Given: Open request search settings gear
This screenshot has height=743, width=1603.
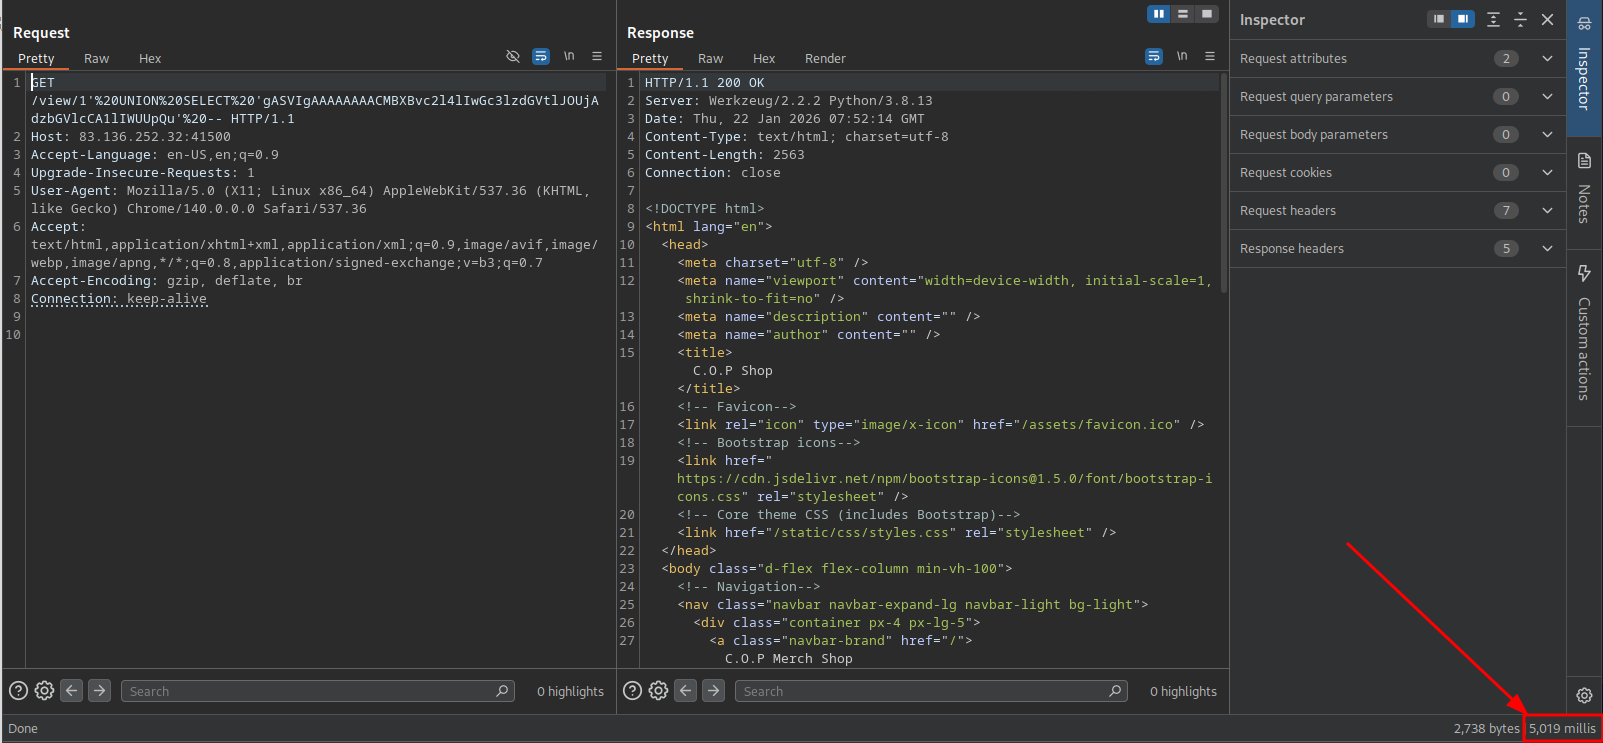Looking at the screenshot, I should [44, 691].
